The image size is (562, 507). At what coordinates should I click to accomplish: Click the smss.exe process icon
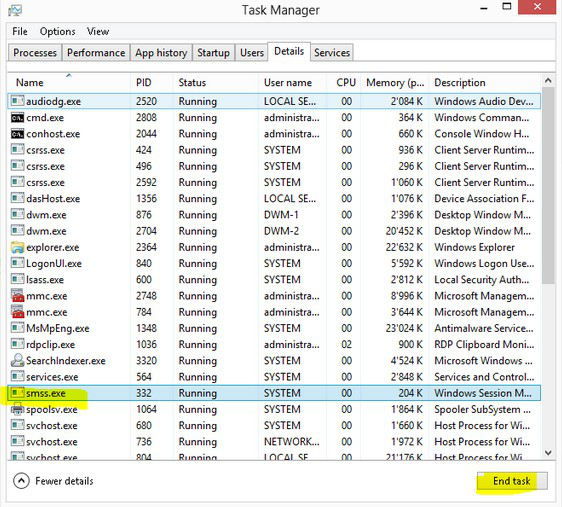coord(17,393)
